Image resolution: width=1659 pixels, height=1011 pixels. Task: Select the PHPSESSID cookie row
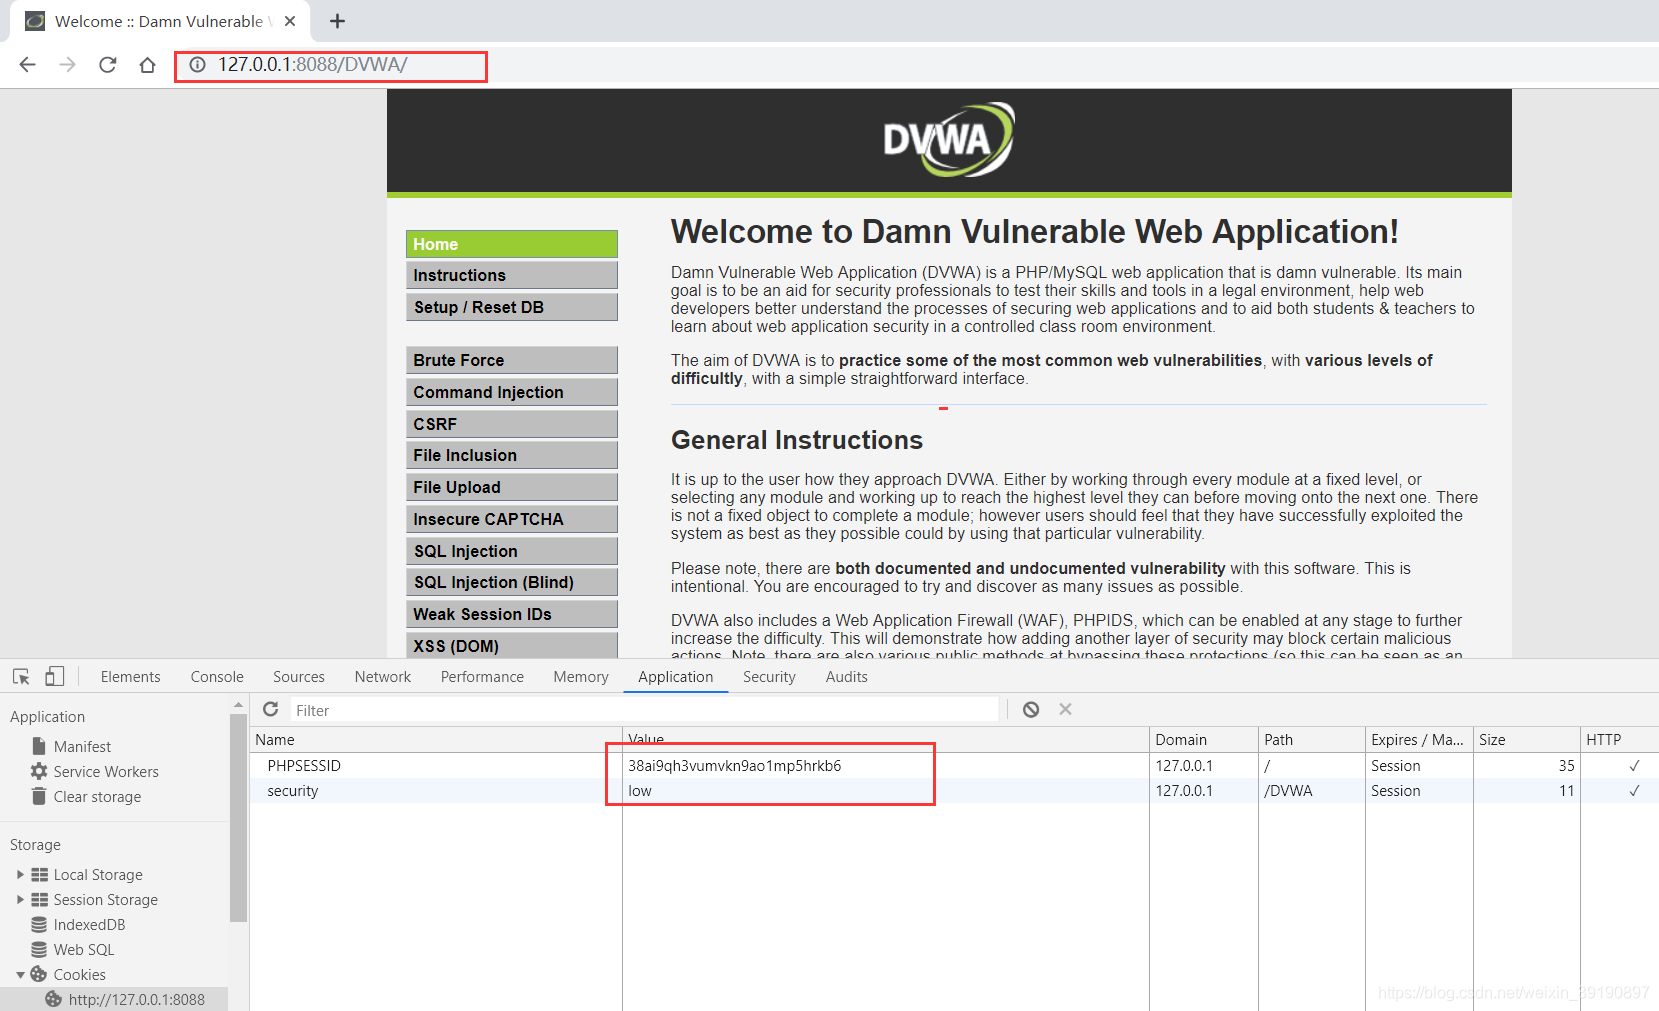(954, 765)
